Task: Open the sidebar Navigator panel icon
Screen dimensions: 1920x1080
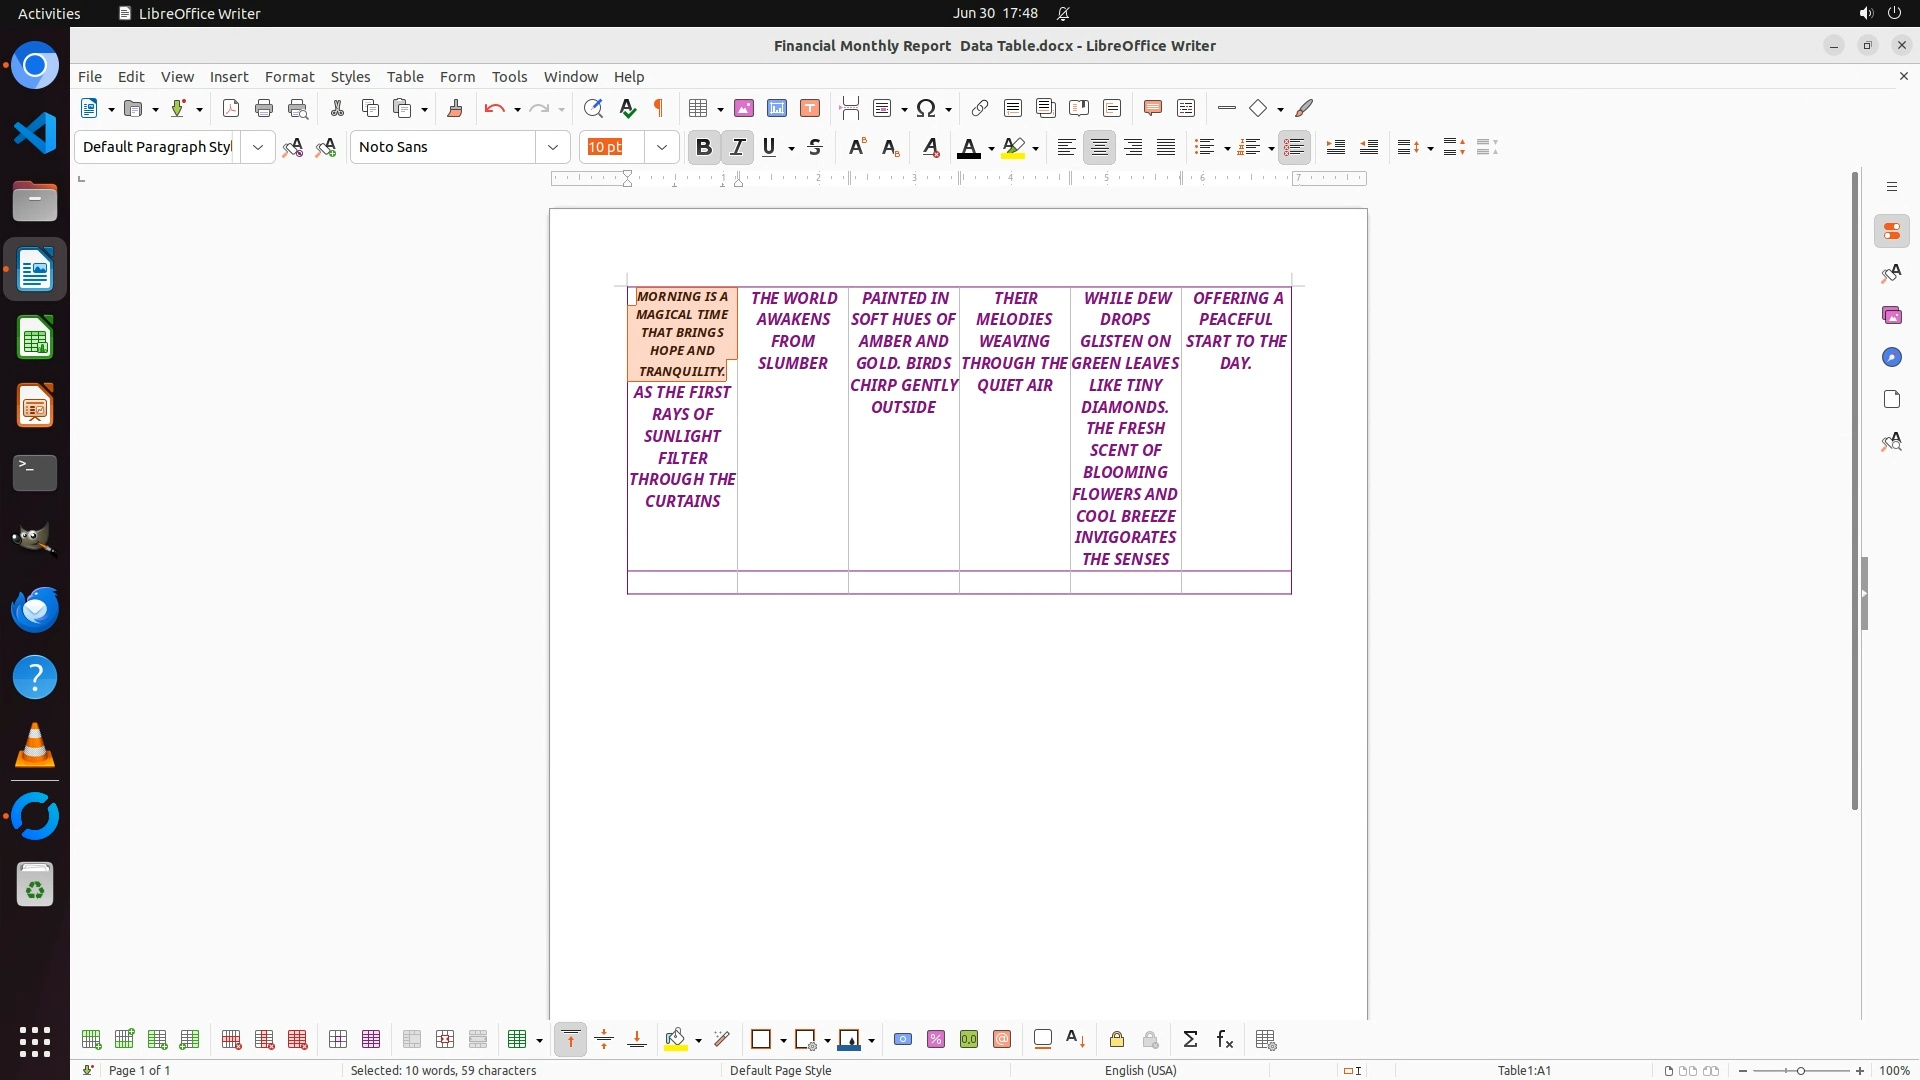Action: pos(1891,357)
